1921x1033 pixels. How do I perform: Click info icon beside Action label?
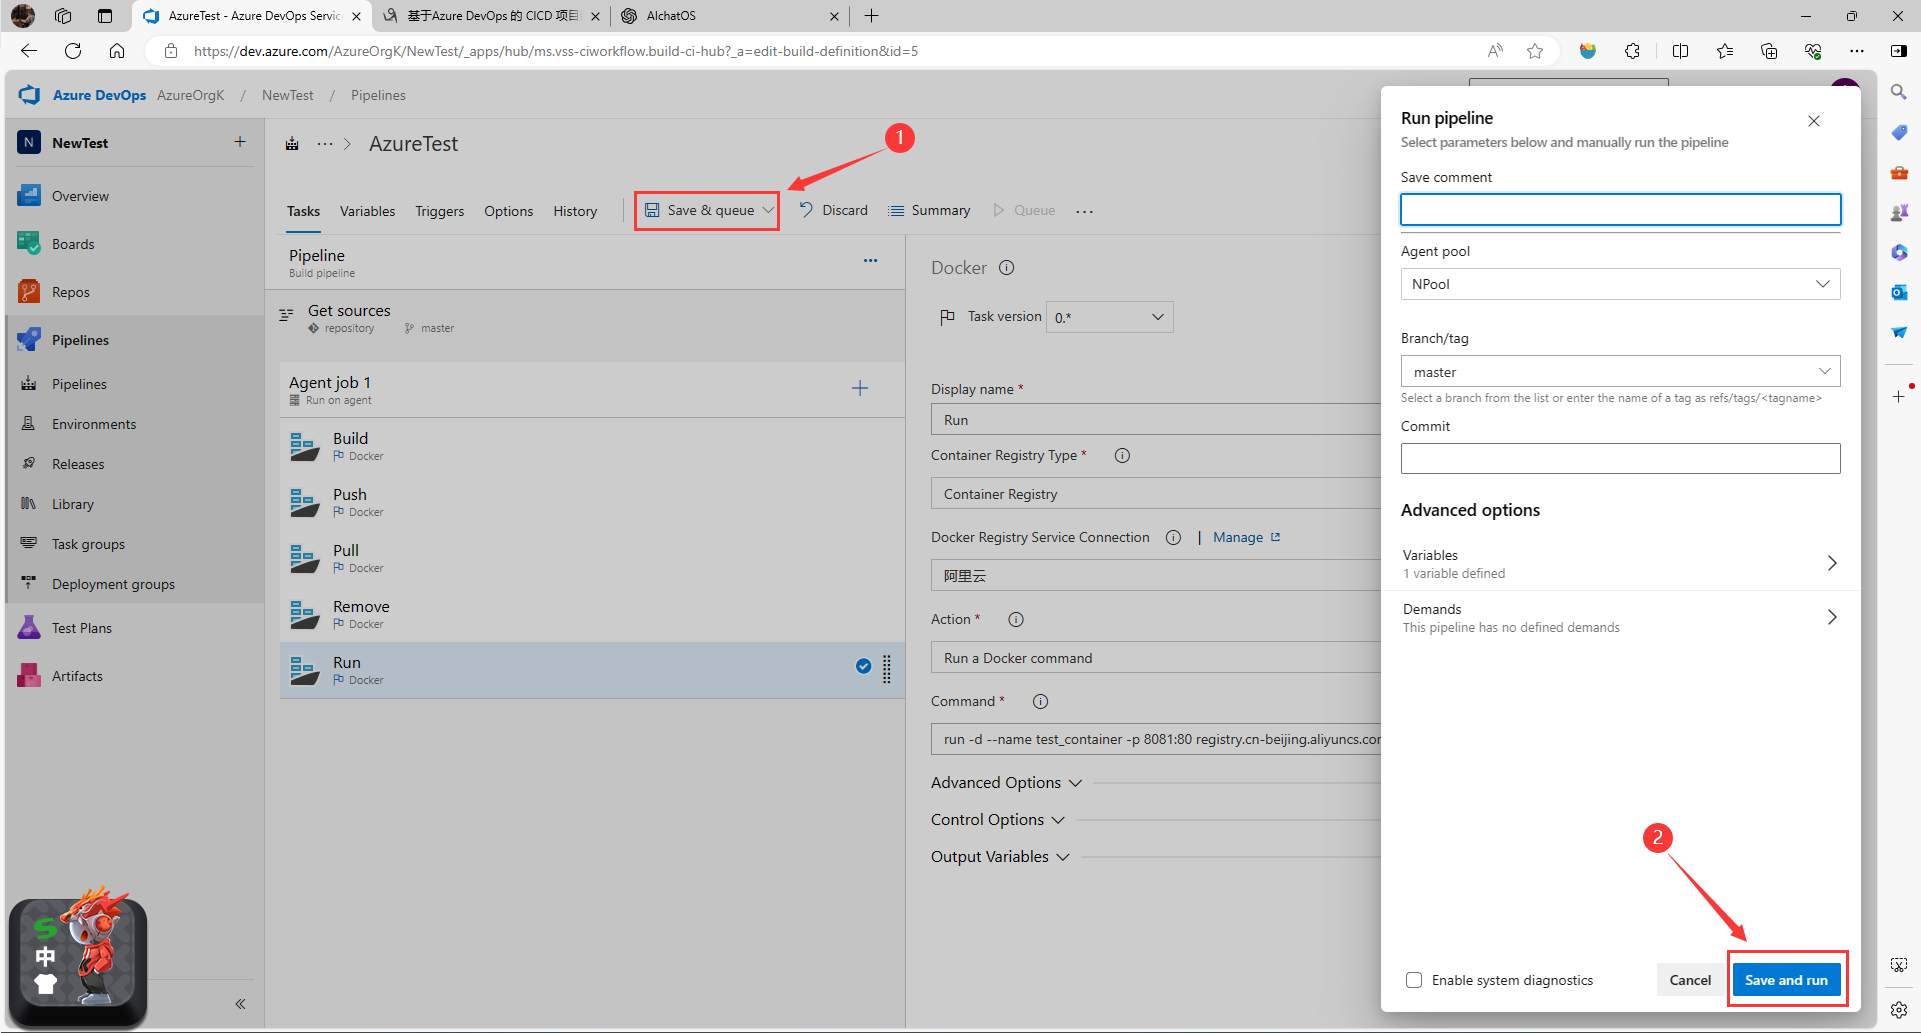pyautogui.click(x=1016, y=619)
